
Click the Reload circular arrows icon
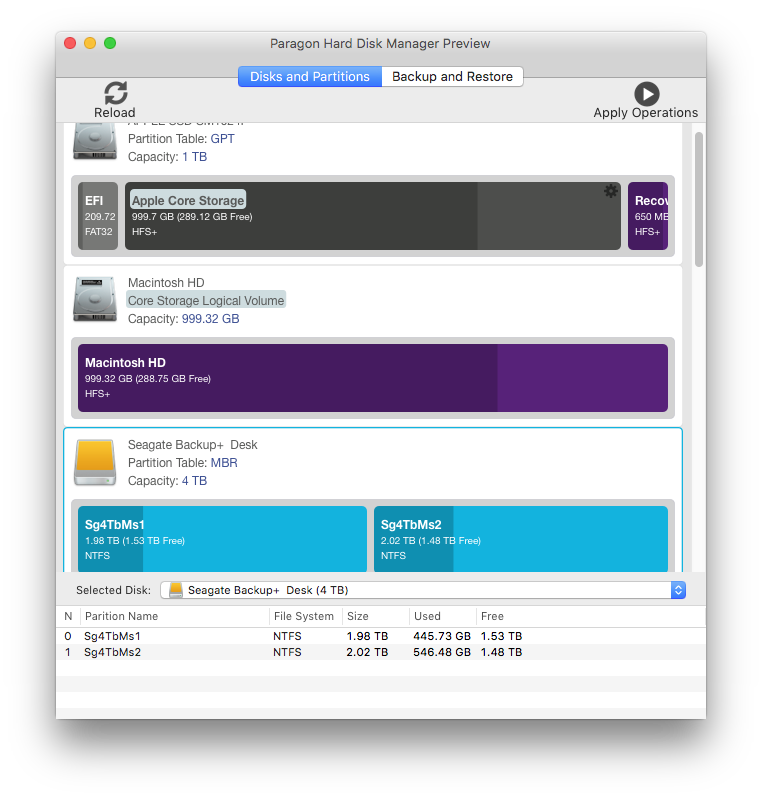pyautogui.click(x=116, y=93)
